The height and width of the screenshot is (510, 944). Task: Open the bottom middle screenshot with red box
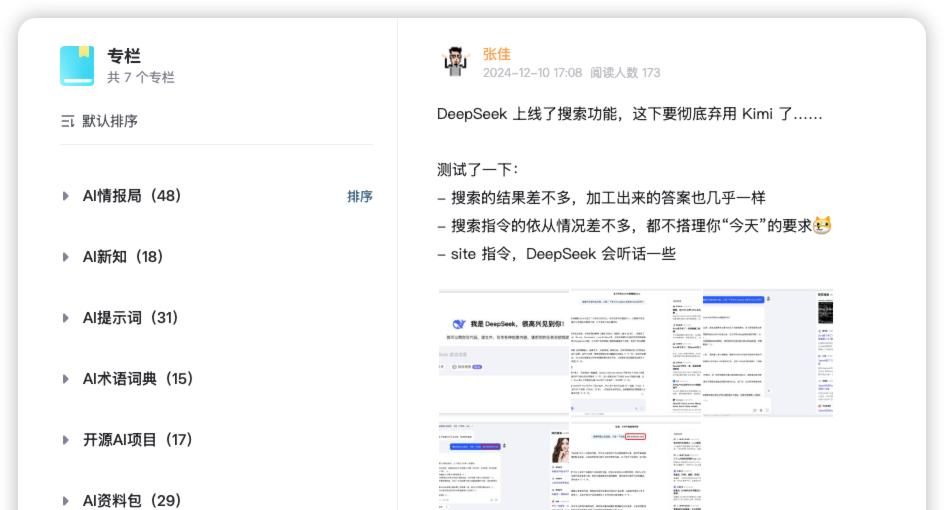tap(636, 465)
